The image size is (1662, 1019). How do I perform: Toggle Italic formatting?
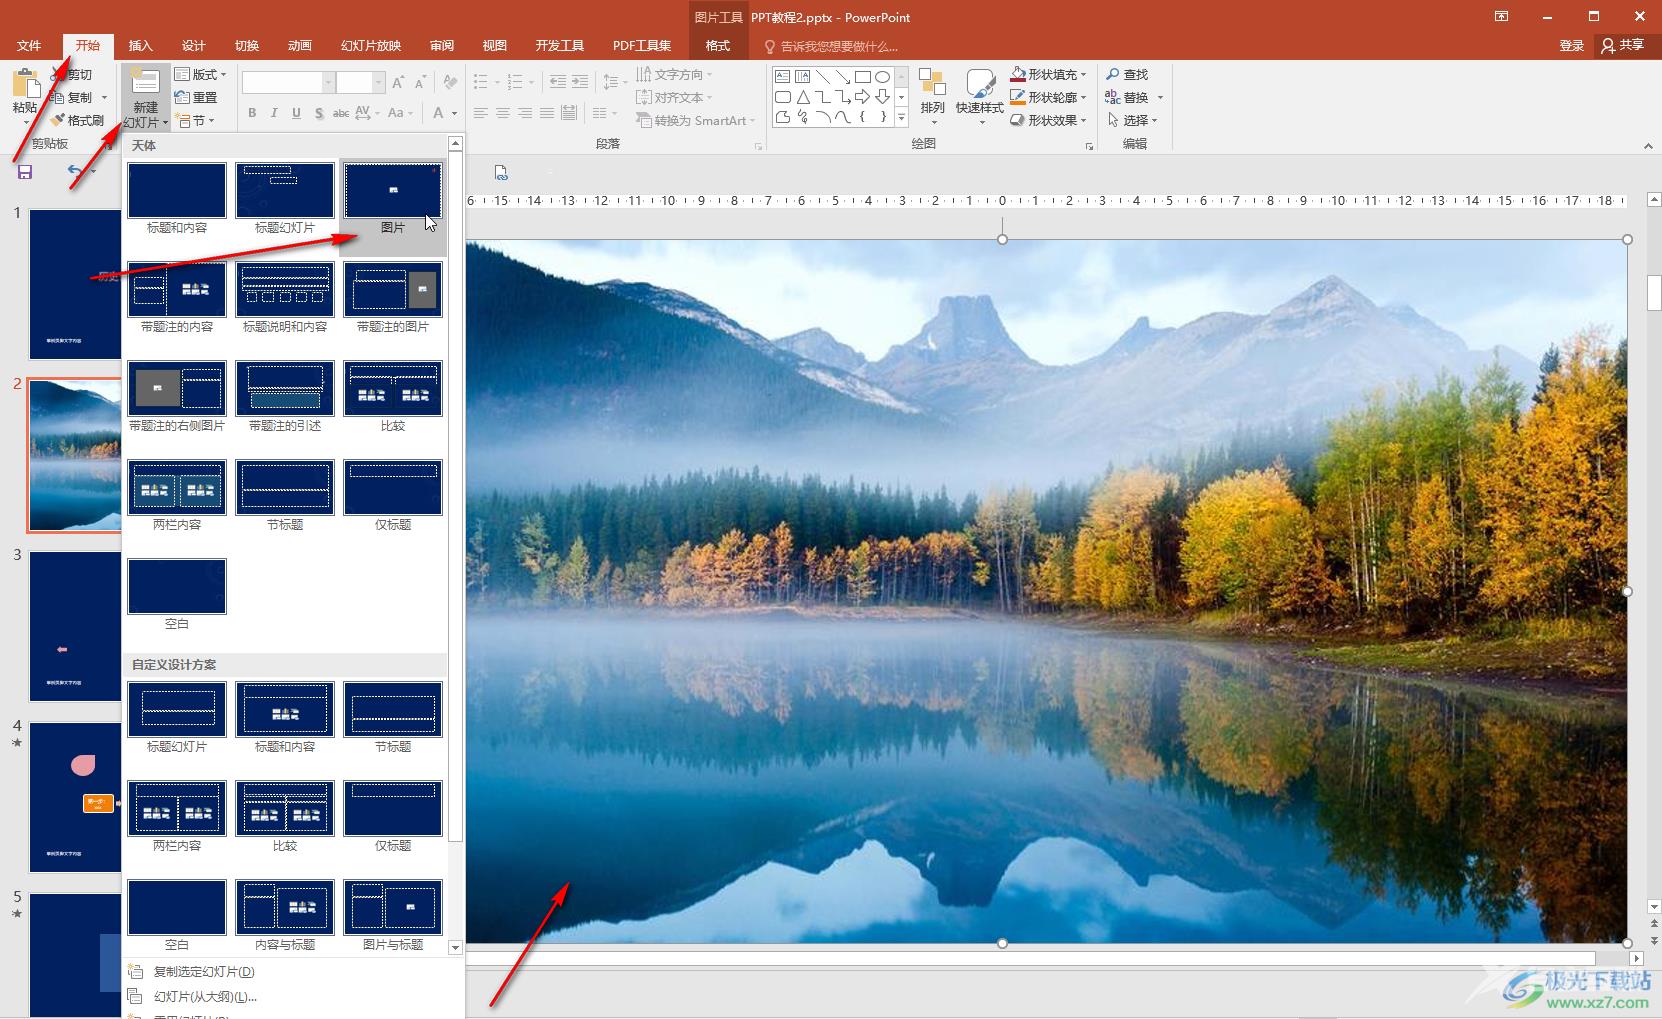[274, 113]
